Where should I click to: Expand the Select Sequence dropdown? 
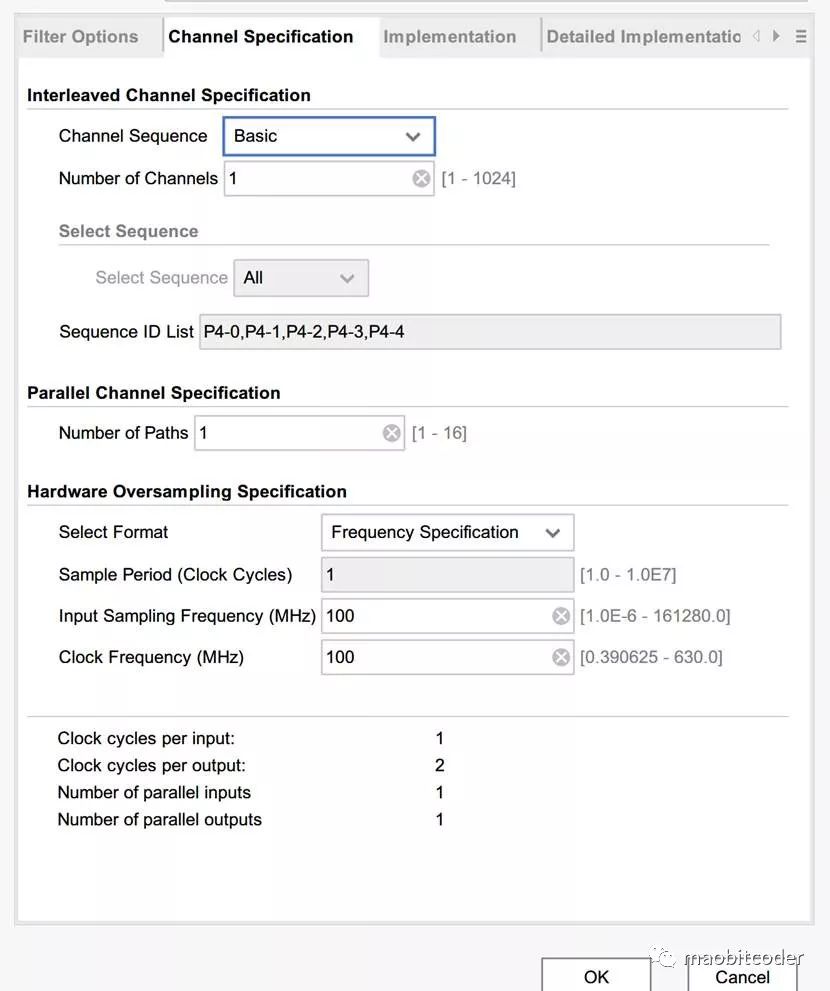coord(301,278)
